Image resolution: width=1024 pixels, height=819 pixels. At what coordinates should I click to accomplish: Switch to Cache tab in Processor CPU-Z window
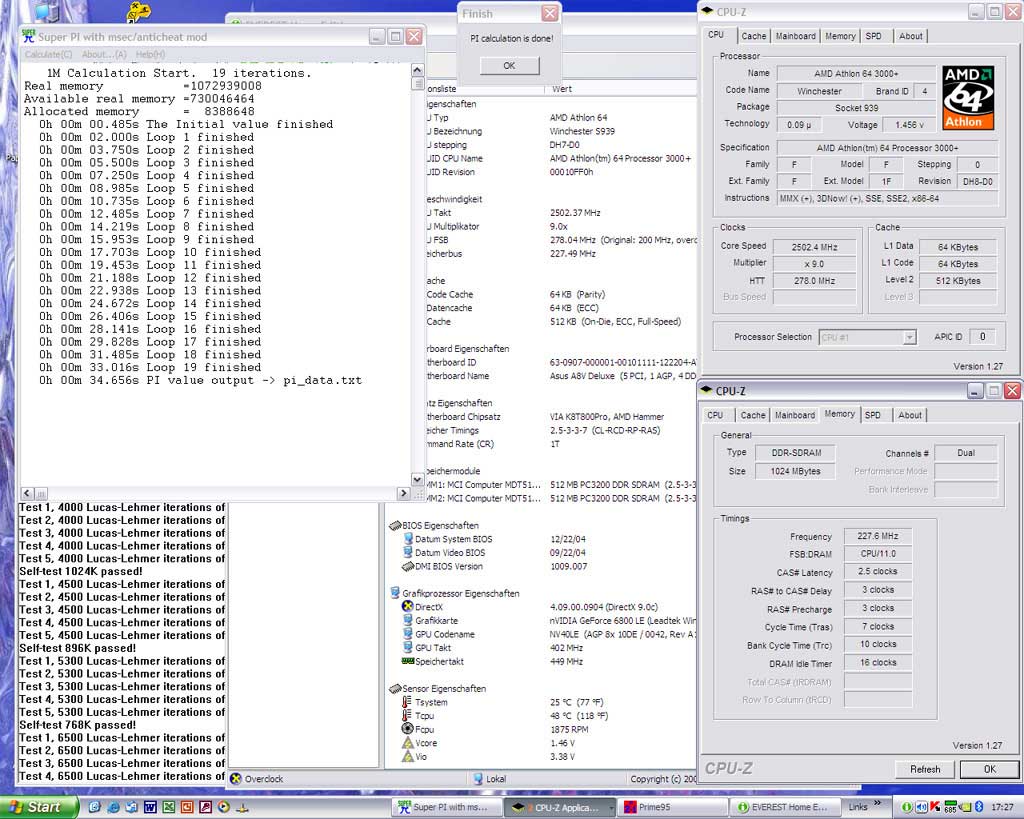coord(754,36)
